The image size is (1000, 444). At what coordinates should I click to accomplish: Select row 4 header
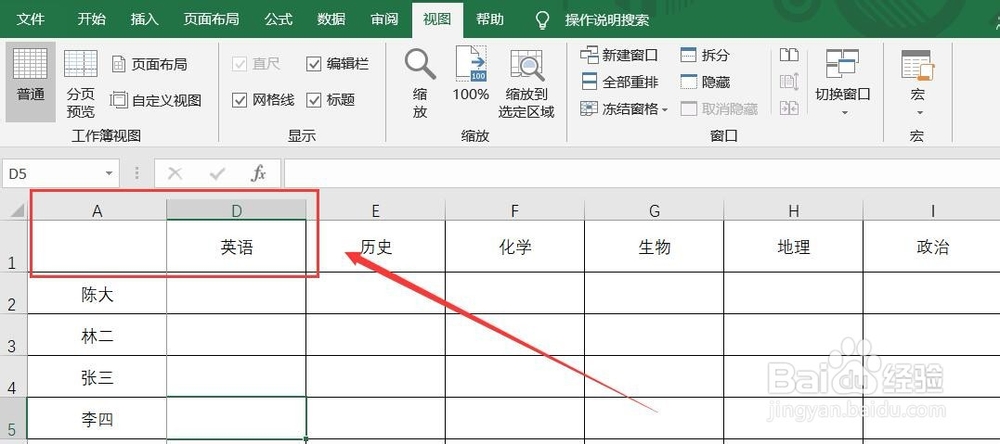point(13,377)
